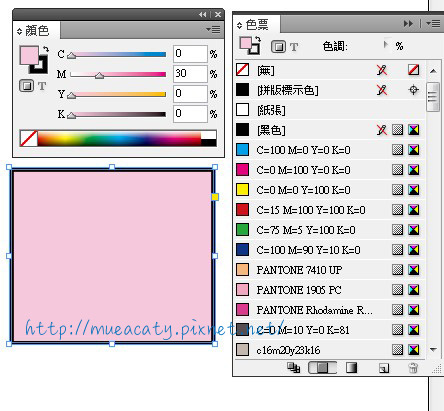The width and height of the screenshot is (444, 411).
Task: Click CMYK icon on c16m20y23k16 row
Action: (414, 350)
